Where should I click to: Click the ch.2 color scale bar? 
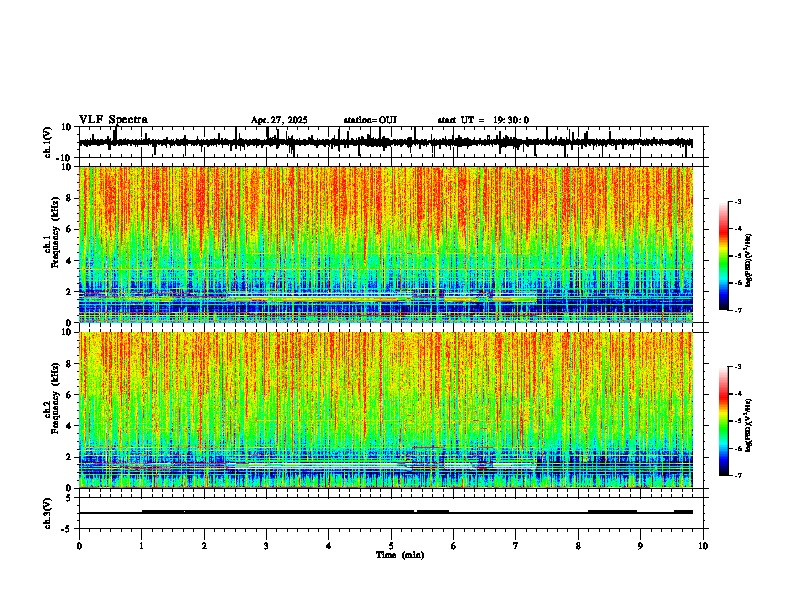724,421
